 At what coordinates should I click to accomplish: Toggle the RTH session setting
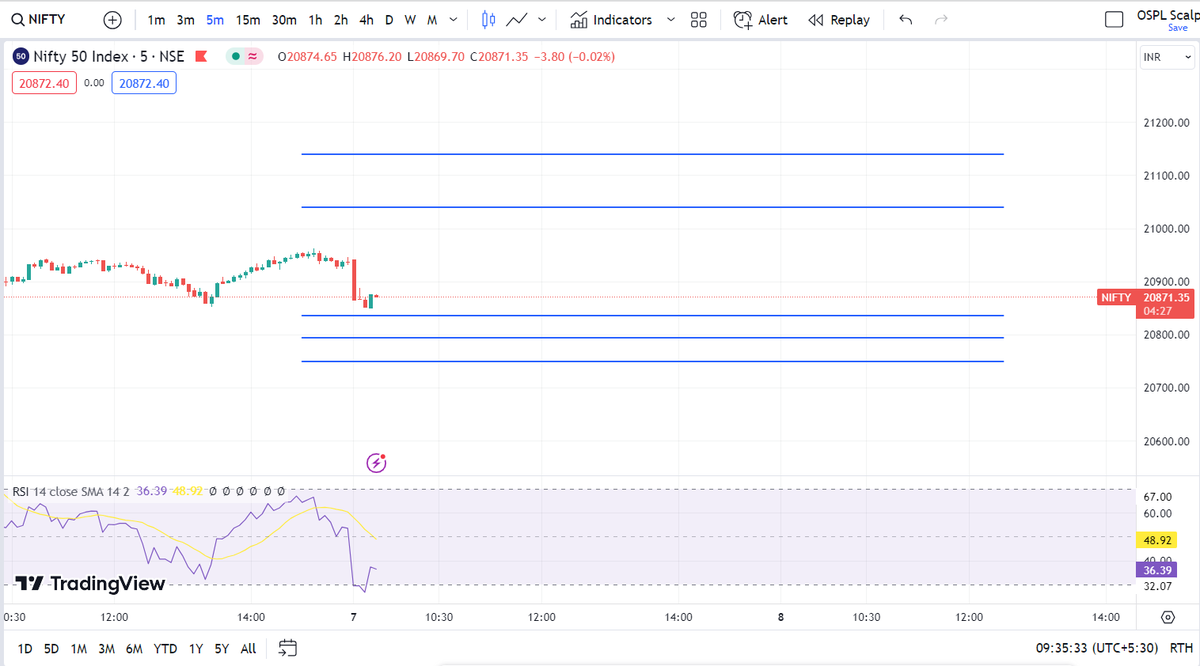[1181, 648]
